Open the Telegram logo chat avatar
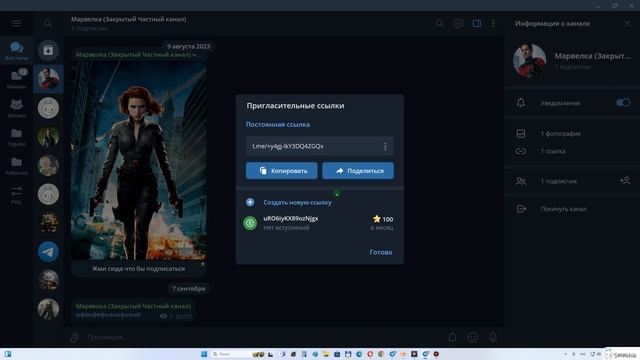Screen dimensions: 640x360 (x=48, y=251)
